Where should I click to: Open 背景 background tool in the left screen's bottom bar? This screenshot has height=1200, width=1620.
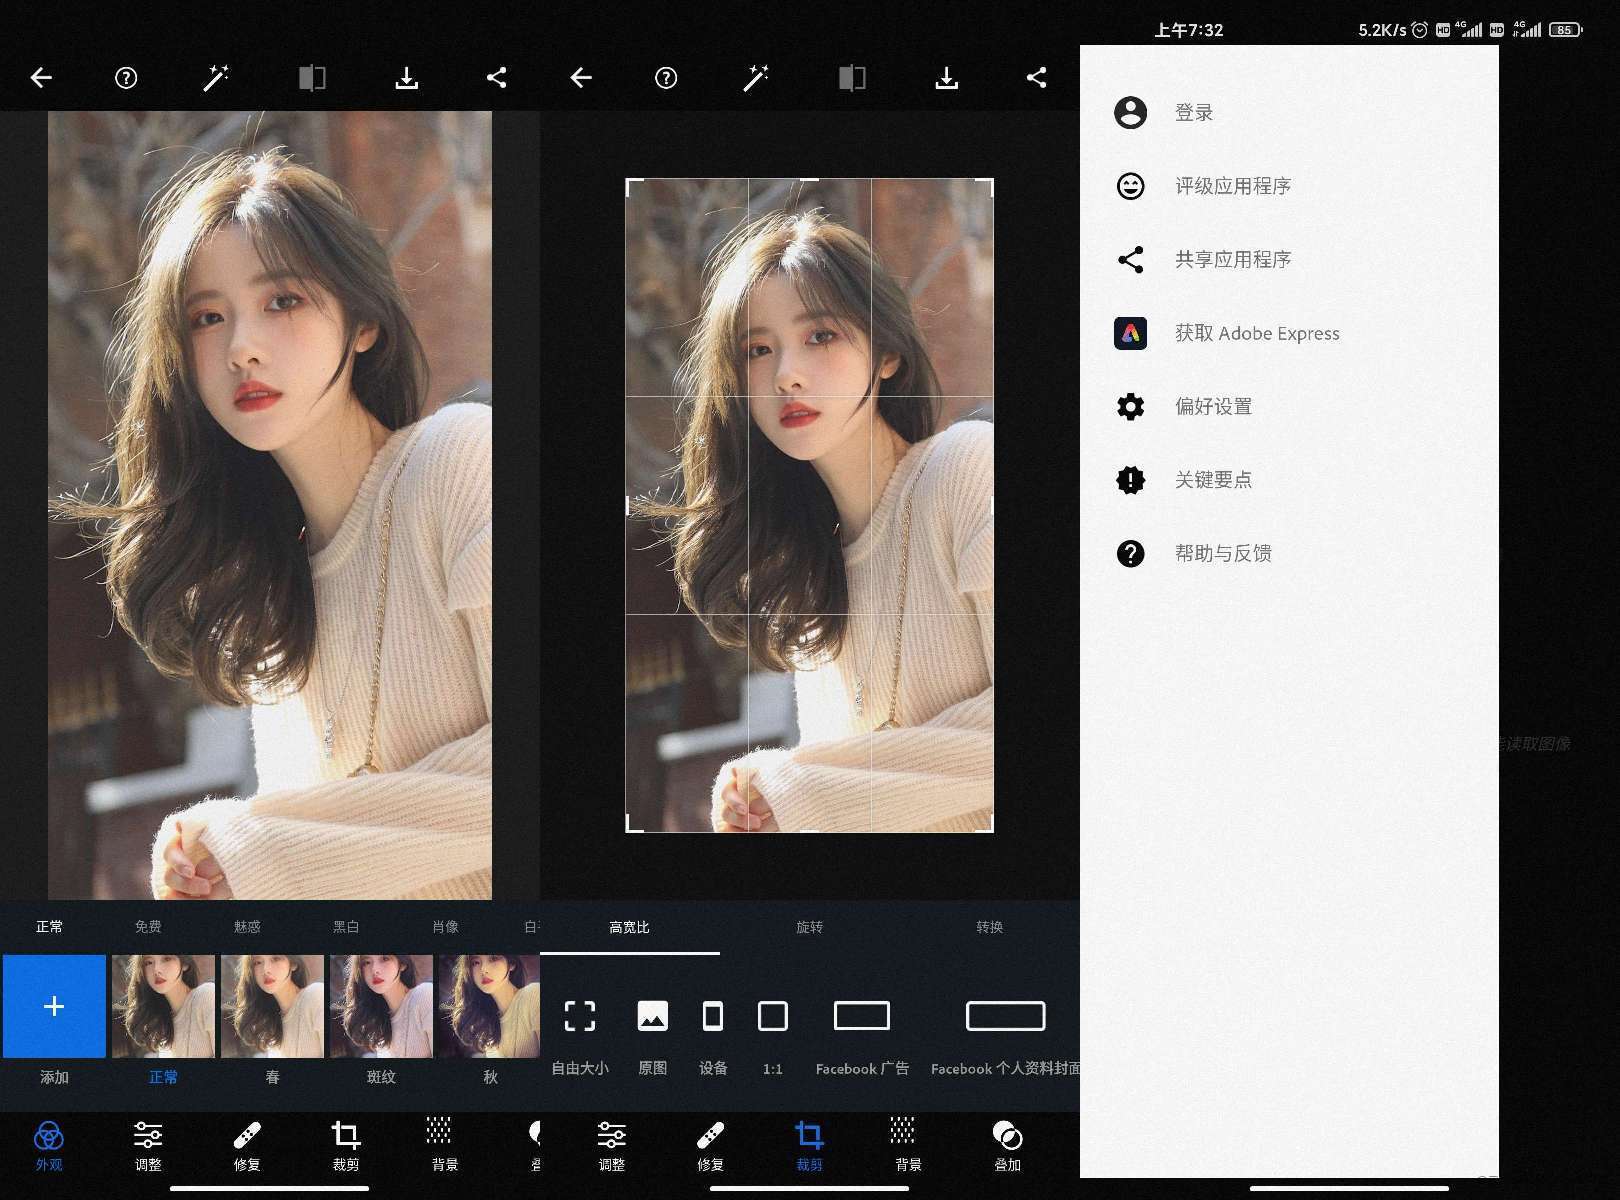point(445,1146)
